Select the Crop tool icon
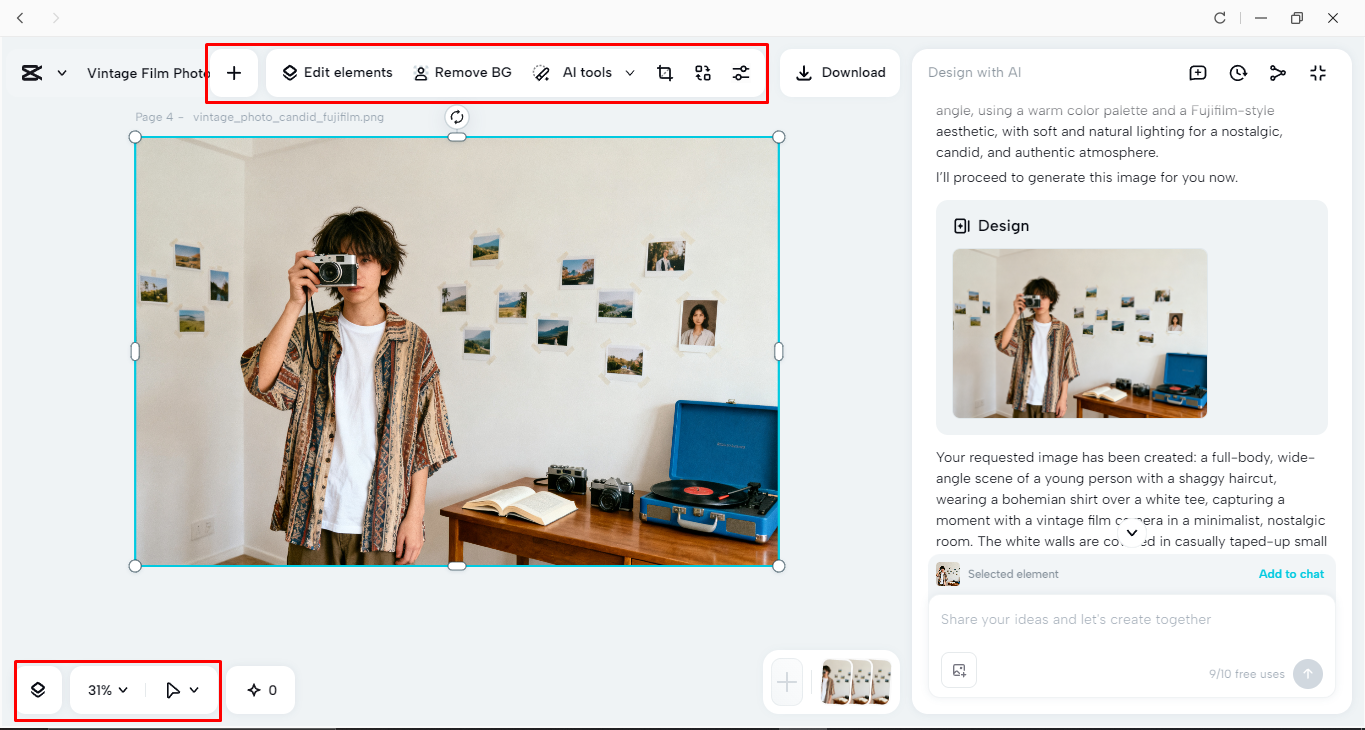The height and width of the screenshot is (730, 1365). click(665, 73)
